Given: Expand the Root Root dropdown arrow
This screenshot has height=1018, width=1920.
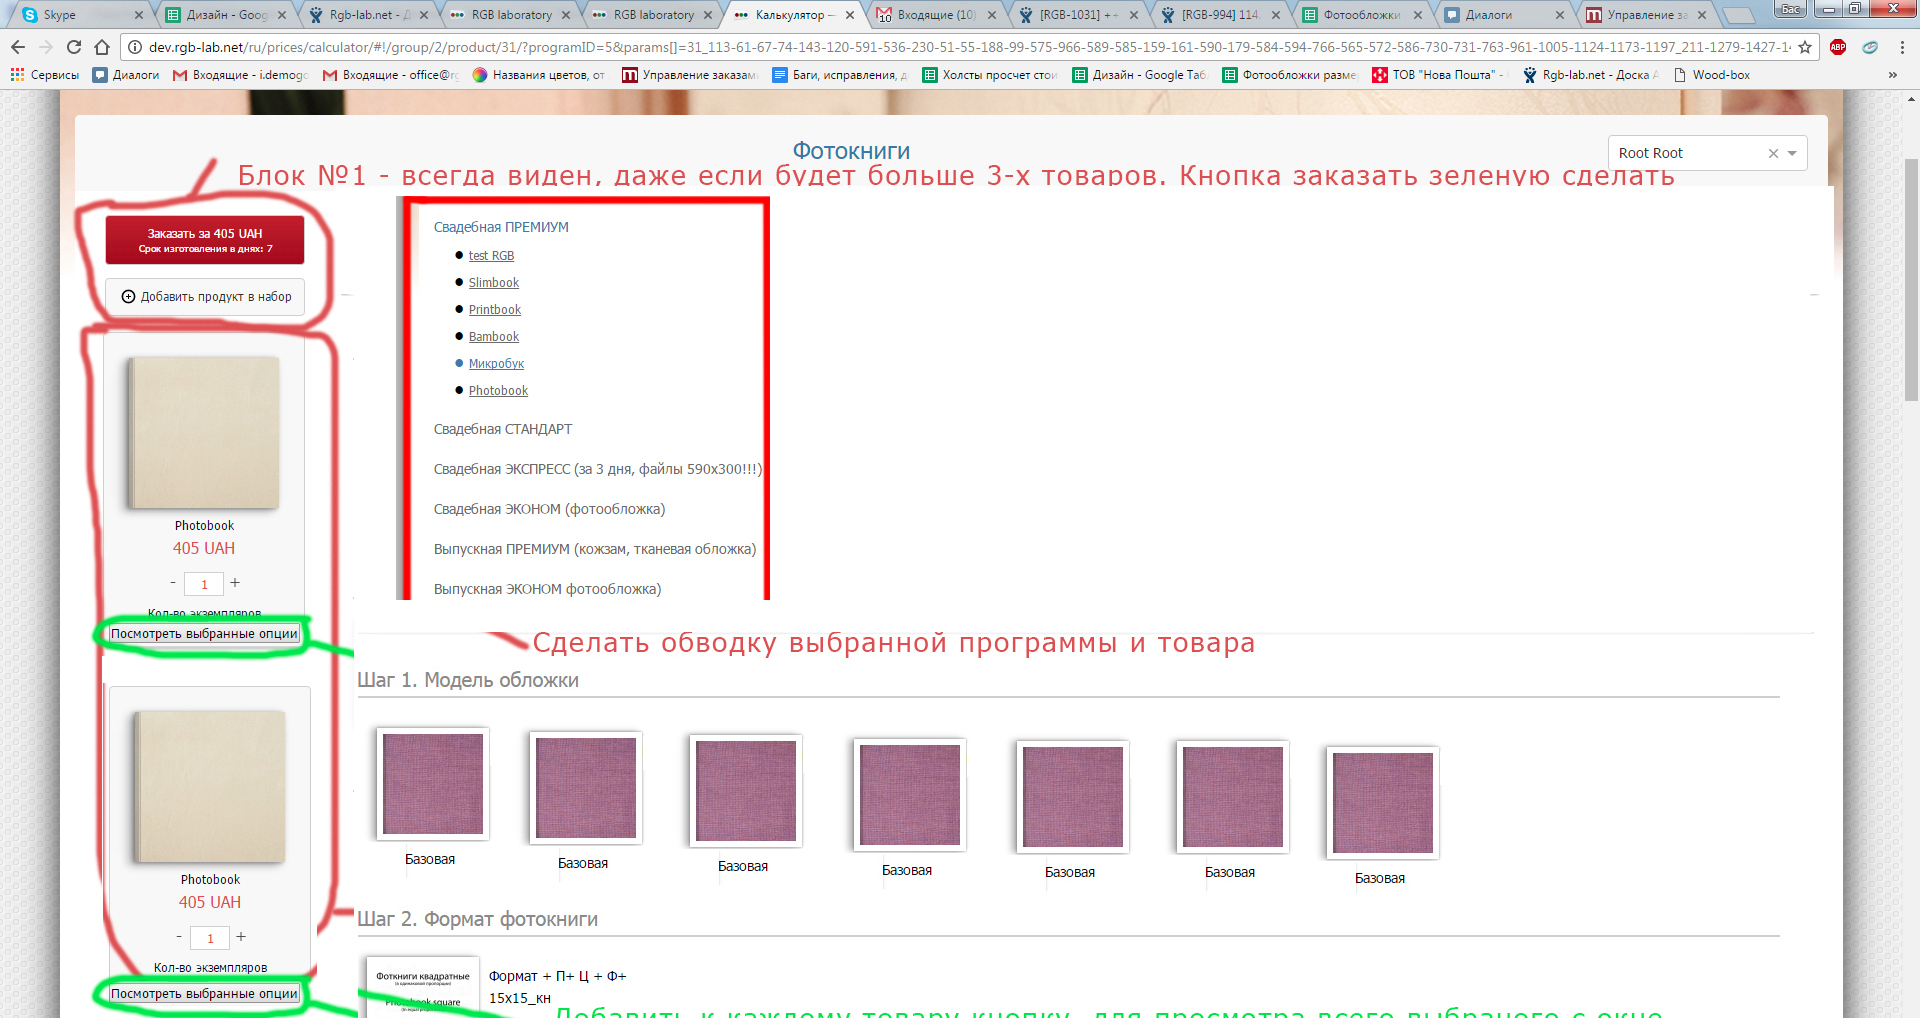Looking at the screenshot, I should click(1792, 153).
